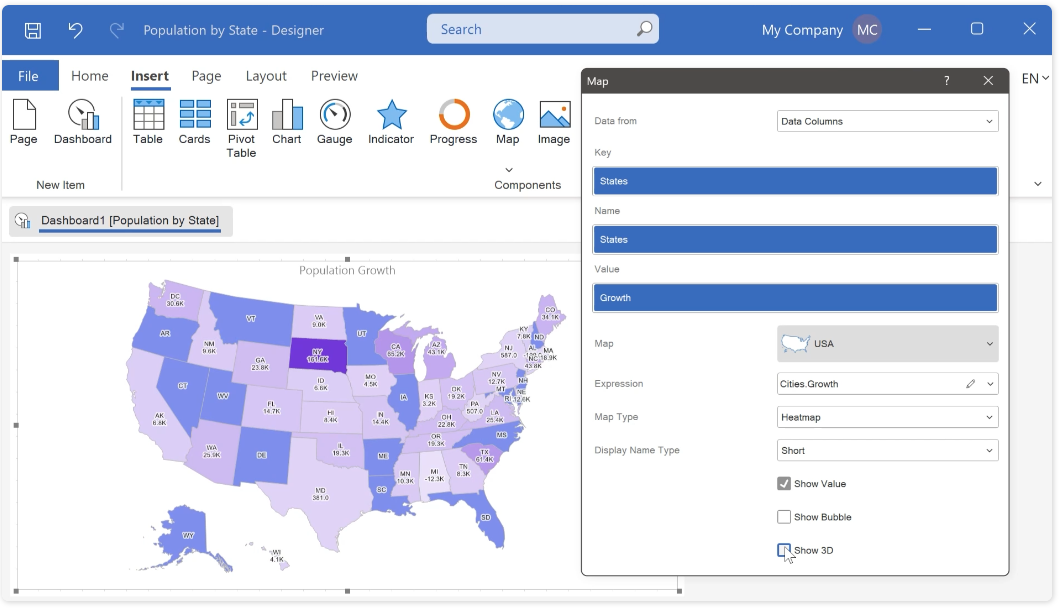Collapse the ribbon with the chevron

pyautogui.click(x=1038, y=184)
